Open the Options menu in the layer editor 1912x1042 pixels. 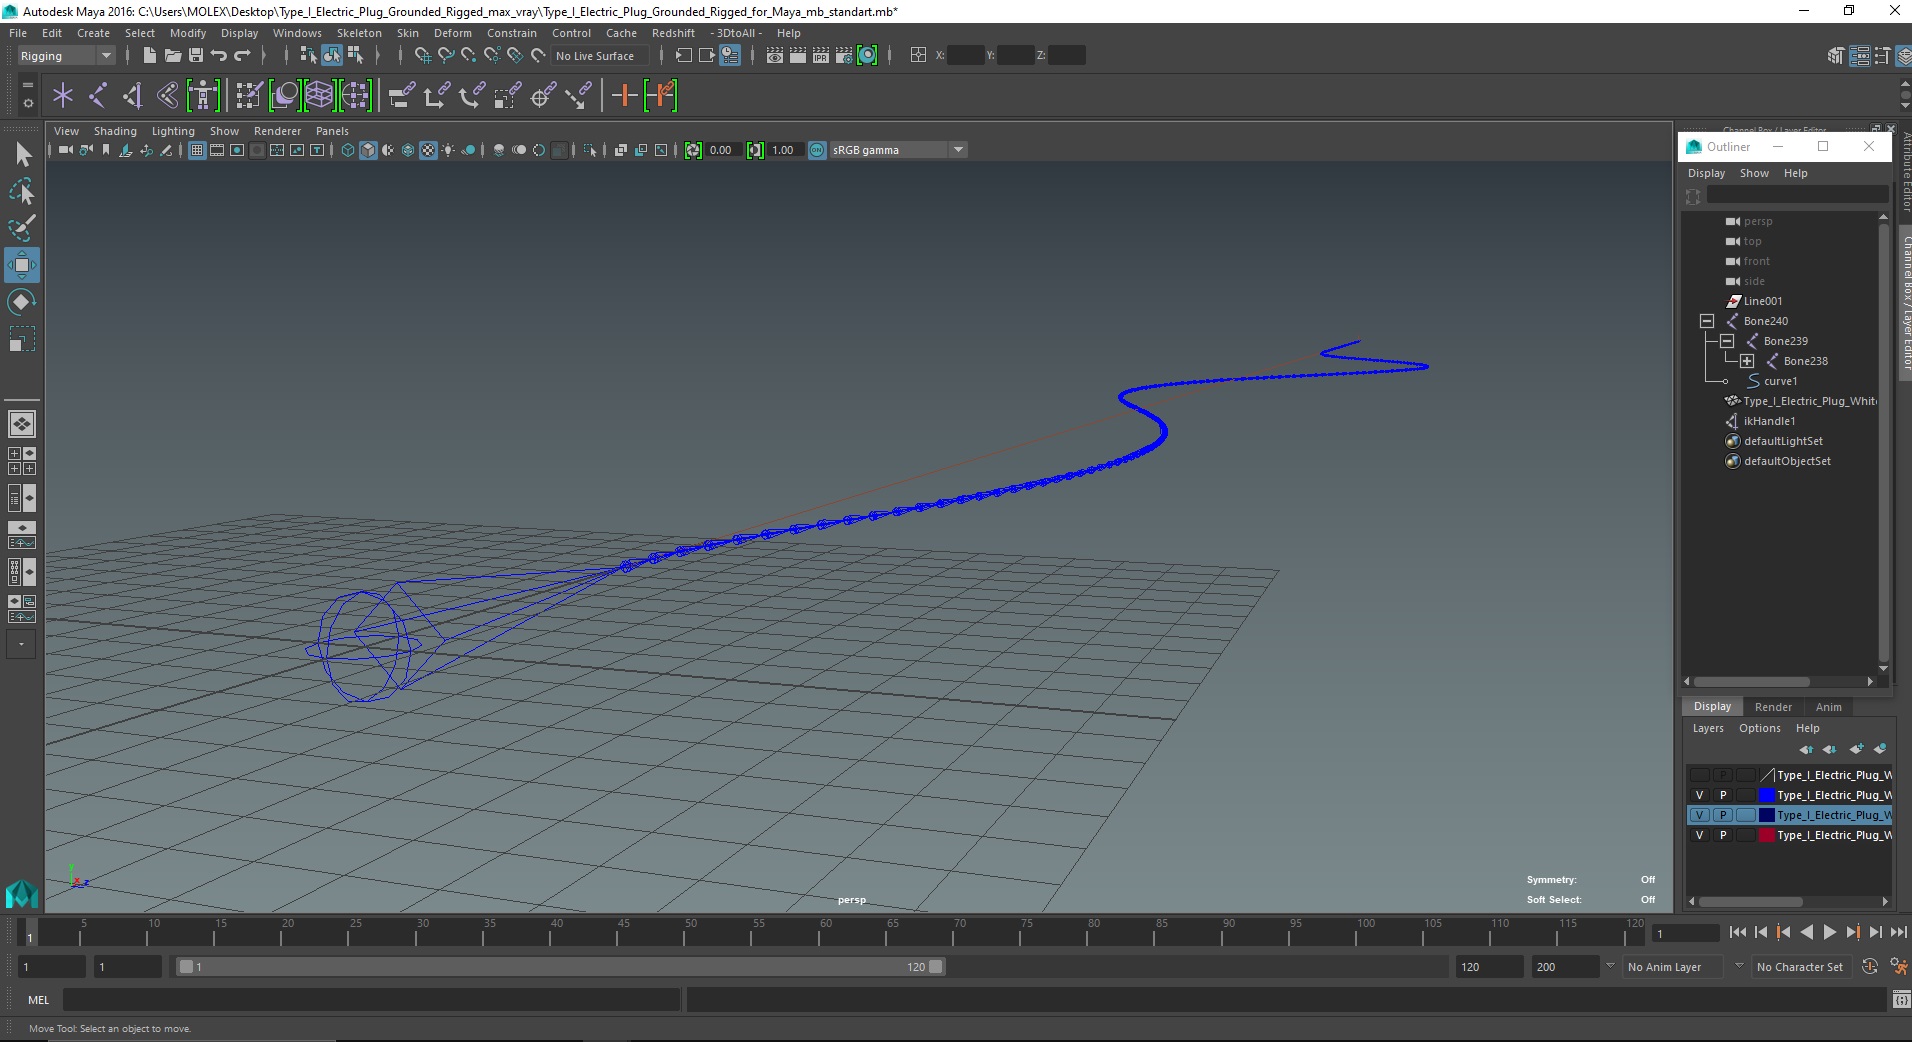1759,728
